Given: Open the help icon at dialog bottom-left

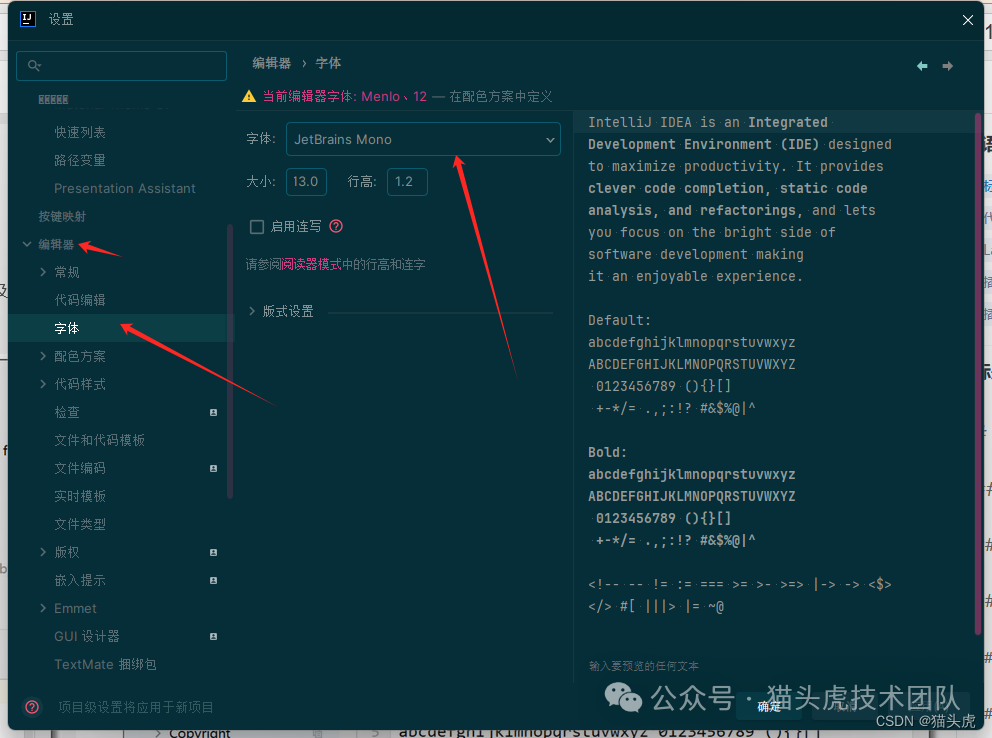Looking at the screenshot, I should 32,706.
